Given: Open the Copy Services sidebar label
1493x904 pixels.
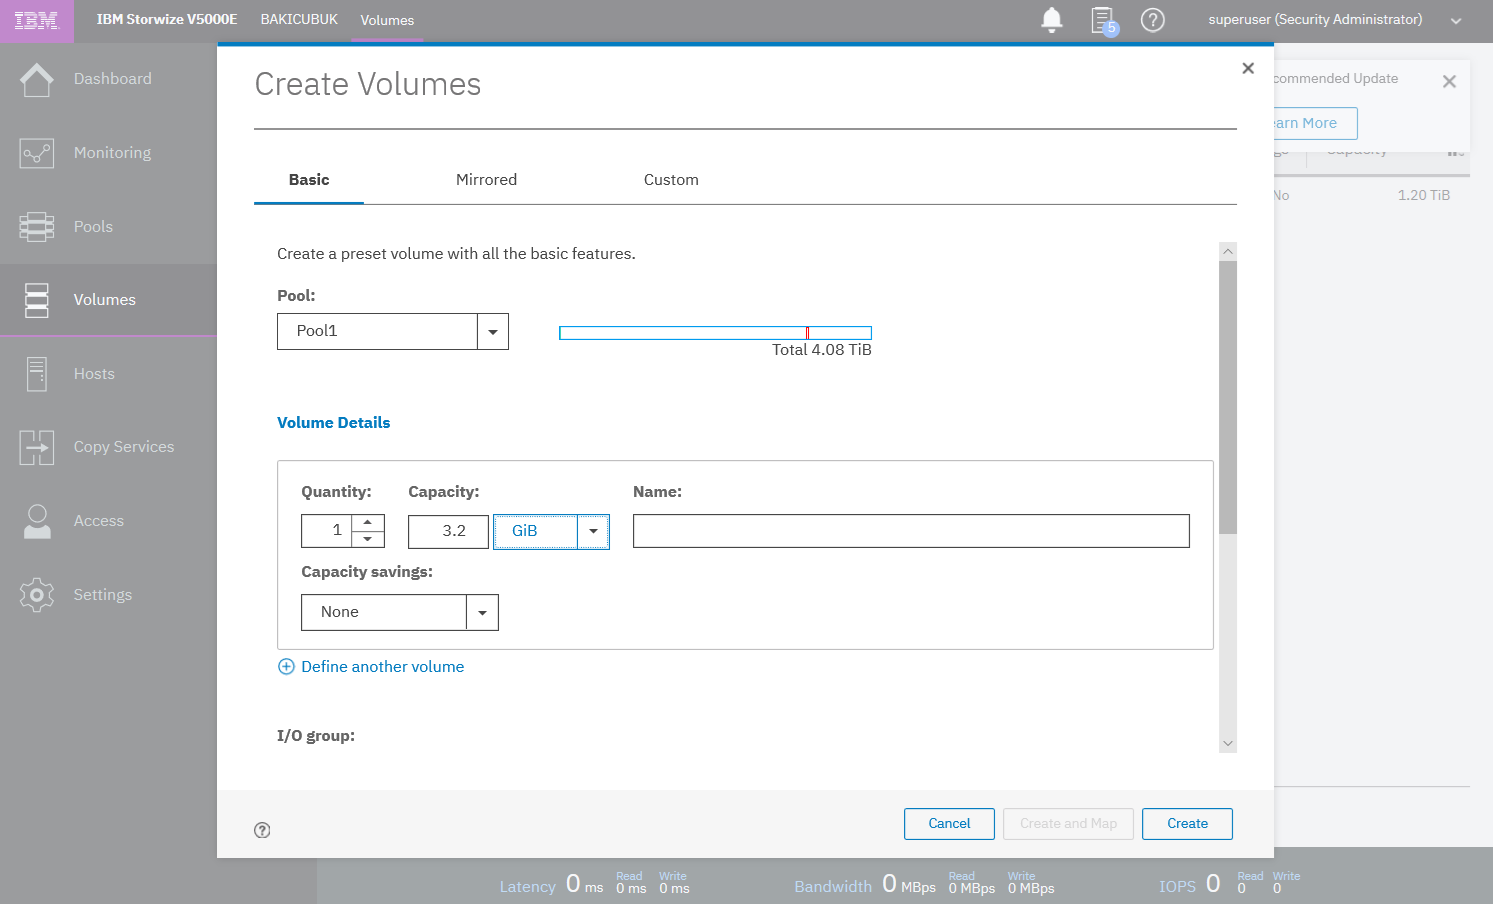Looking at the screenshot, I should click(x=124, y=447).
